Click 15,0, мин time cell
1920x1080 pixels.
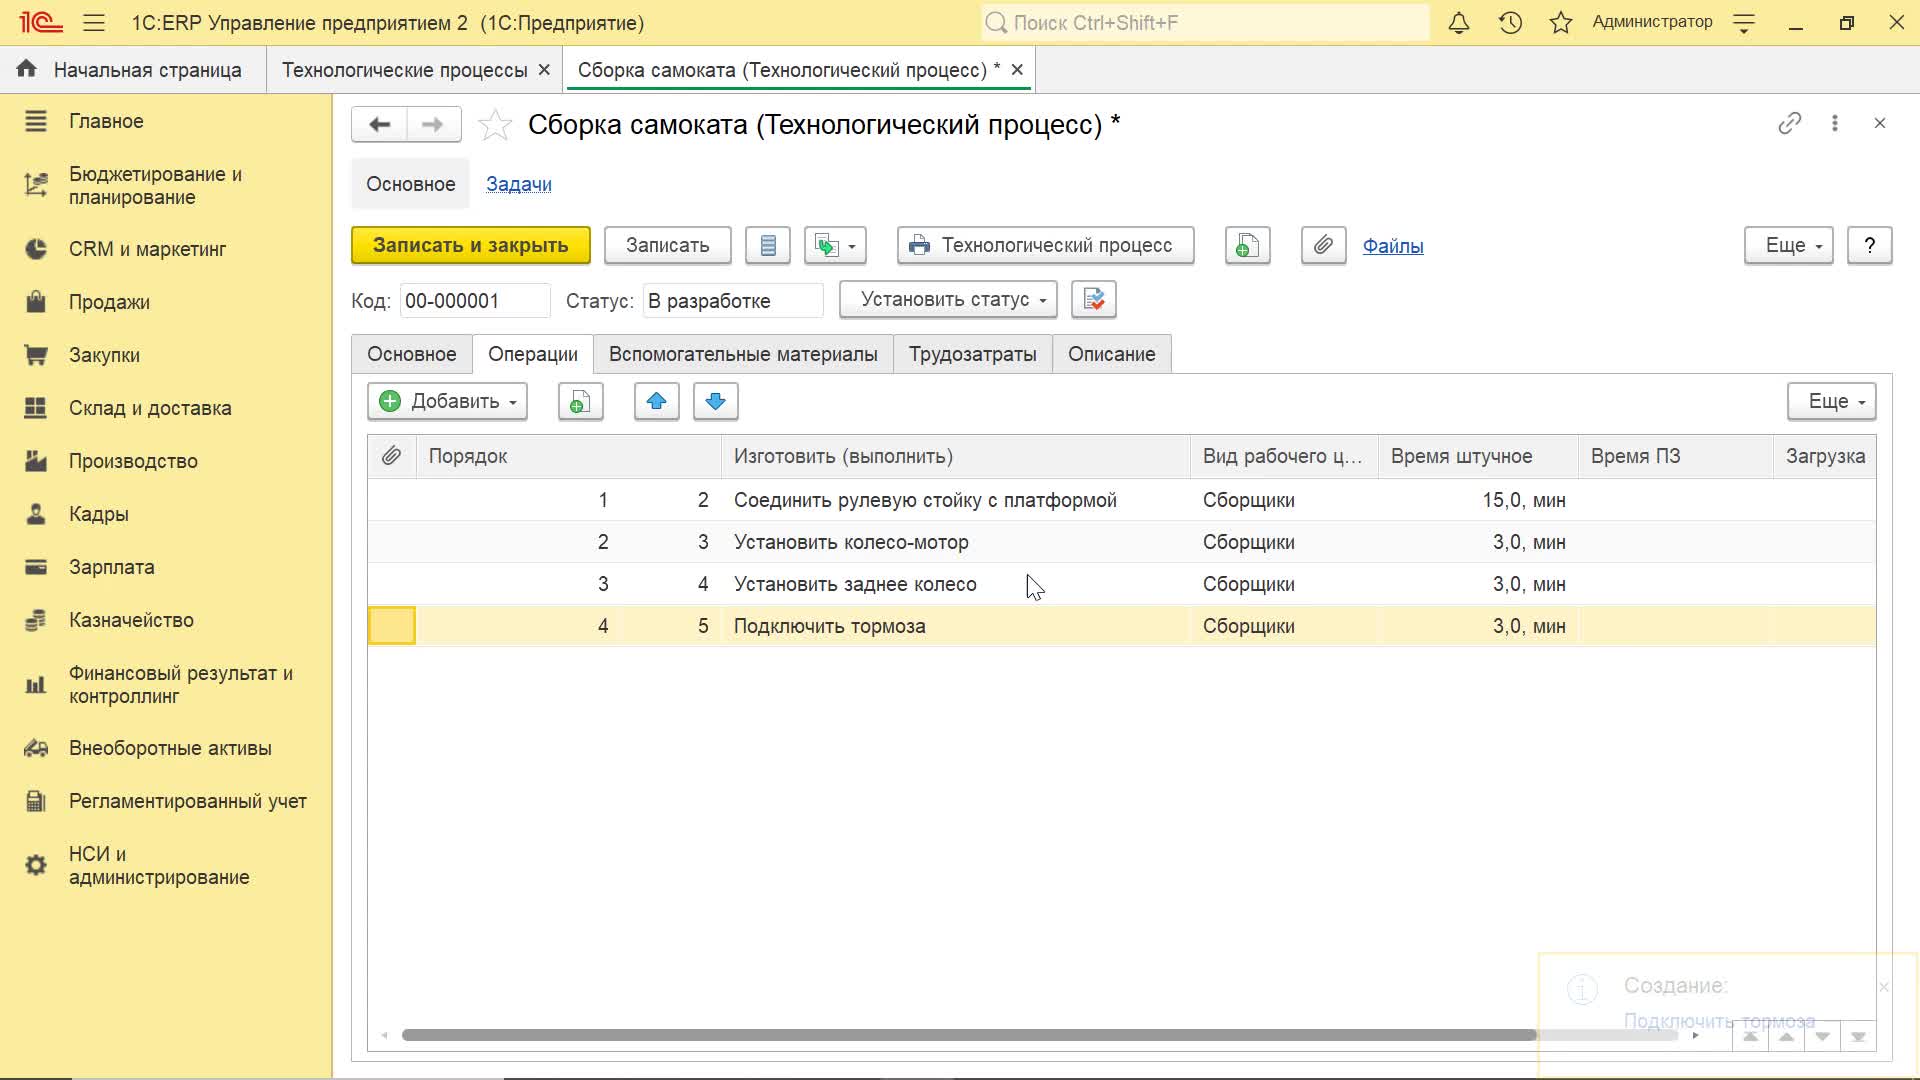coord(1478,500)
